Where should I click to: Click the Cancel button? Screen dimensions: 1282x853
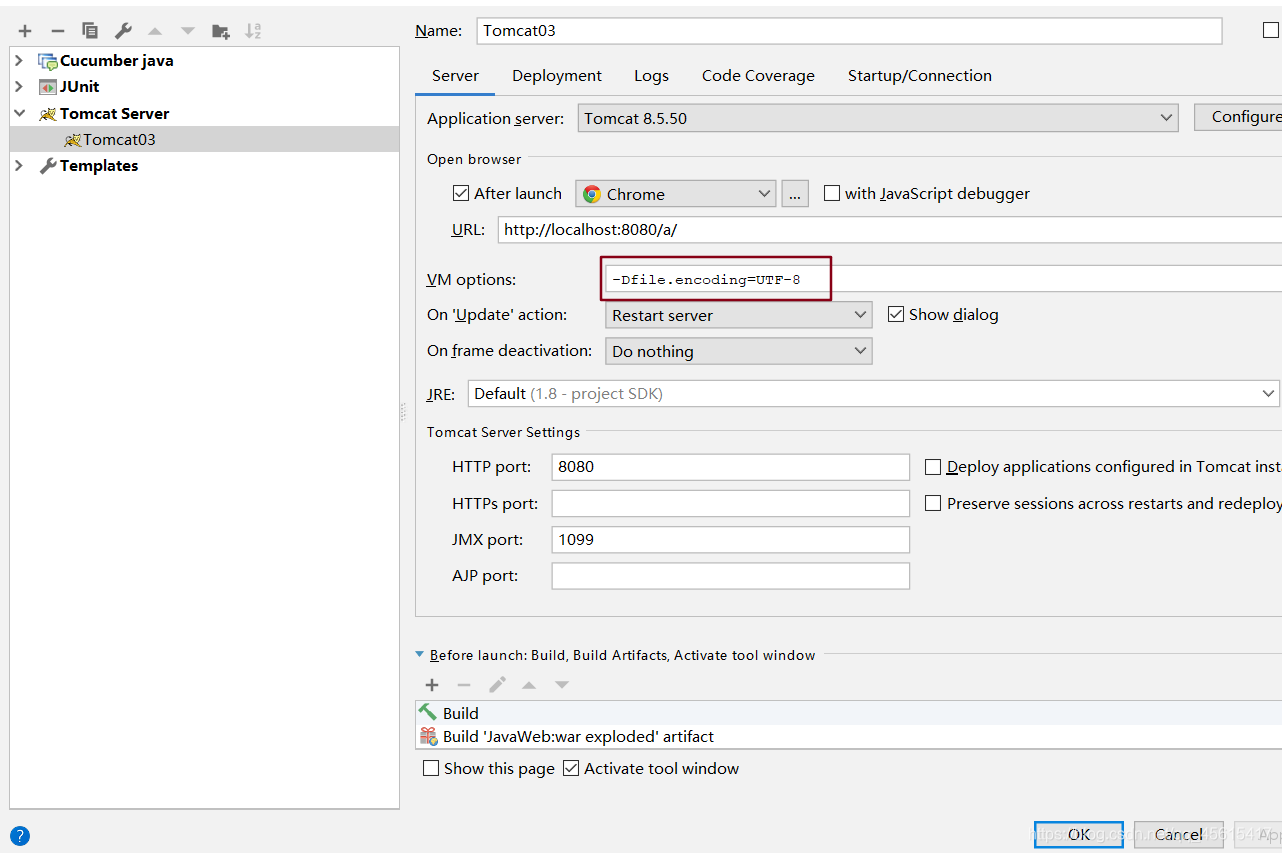[x=1179, y=834]
